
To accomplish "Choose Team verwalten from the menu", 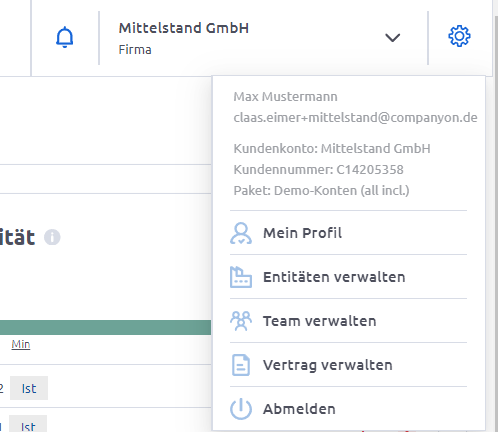I will point(348,321).
